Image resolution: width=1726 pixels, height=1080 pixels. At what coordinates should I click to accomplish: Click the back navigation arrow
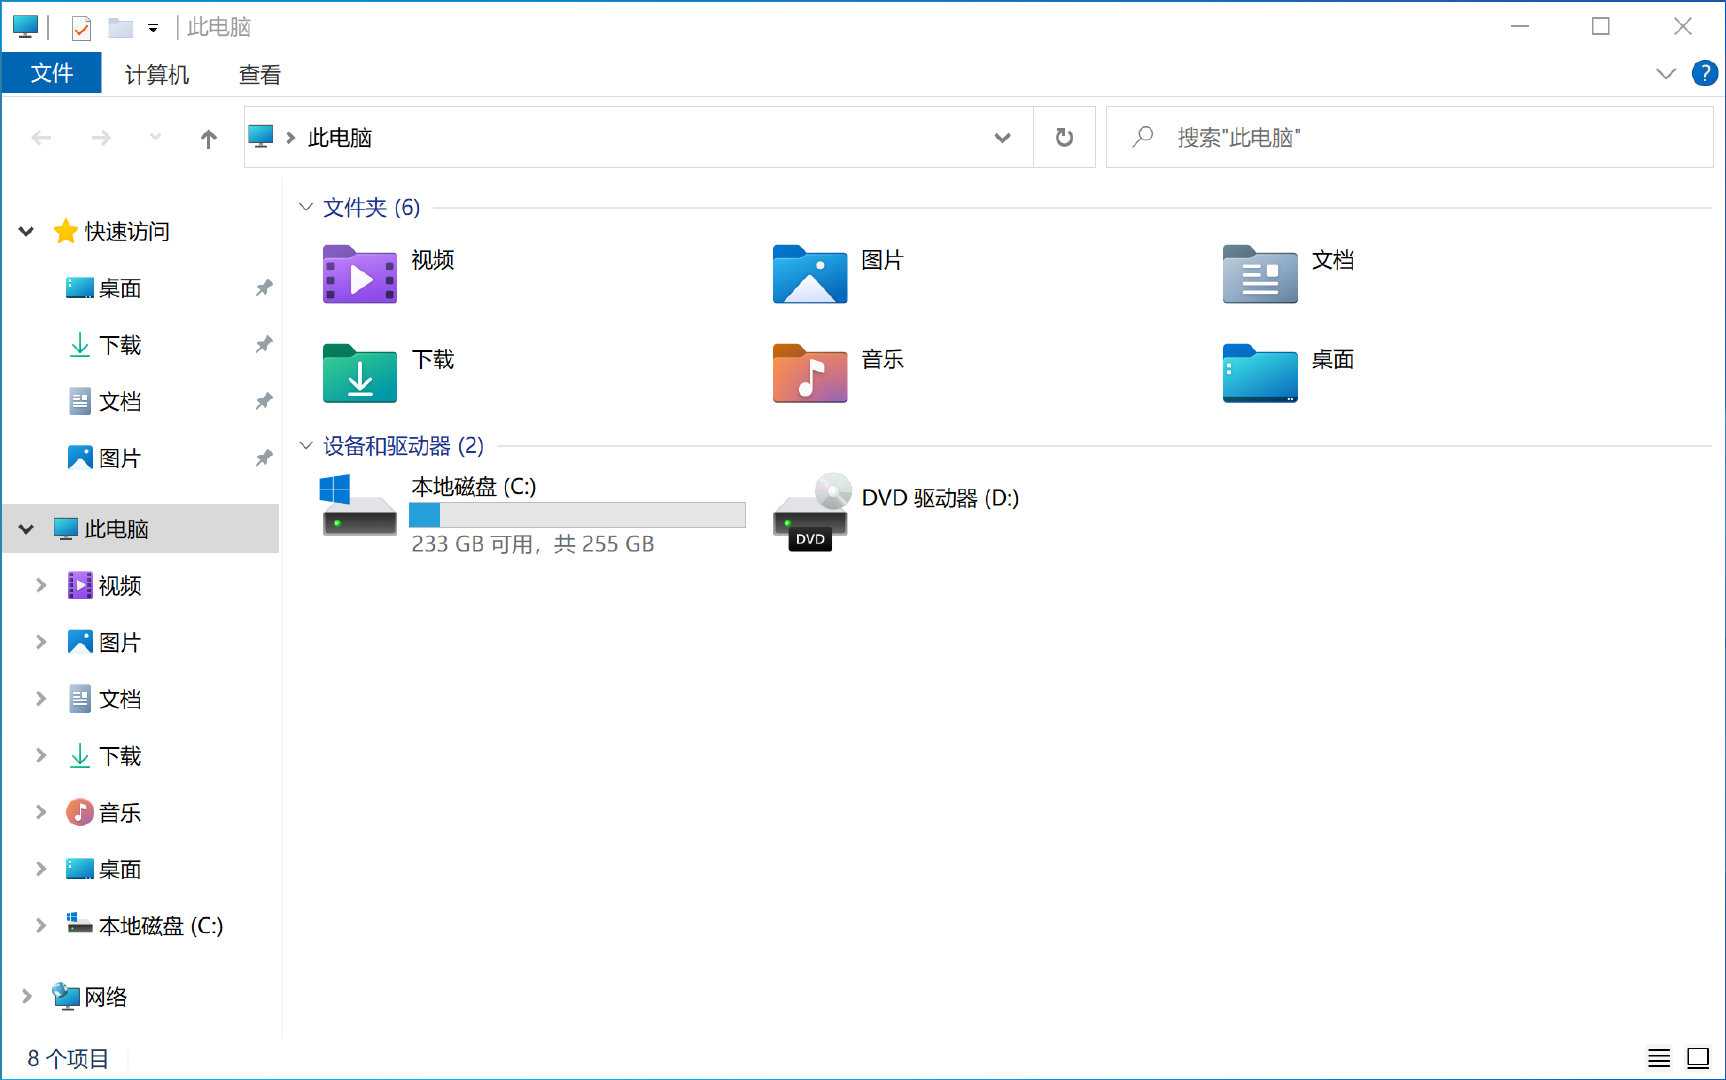coord(41,137)
